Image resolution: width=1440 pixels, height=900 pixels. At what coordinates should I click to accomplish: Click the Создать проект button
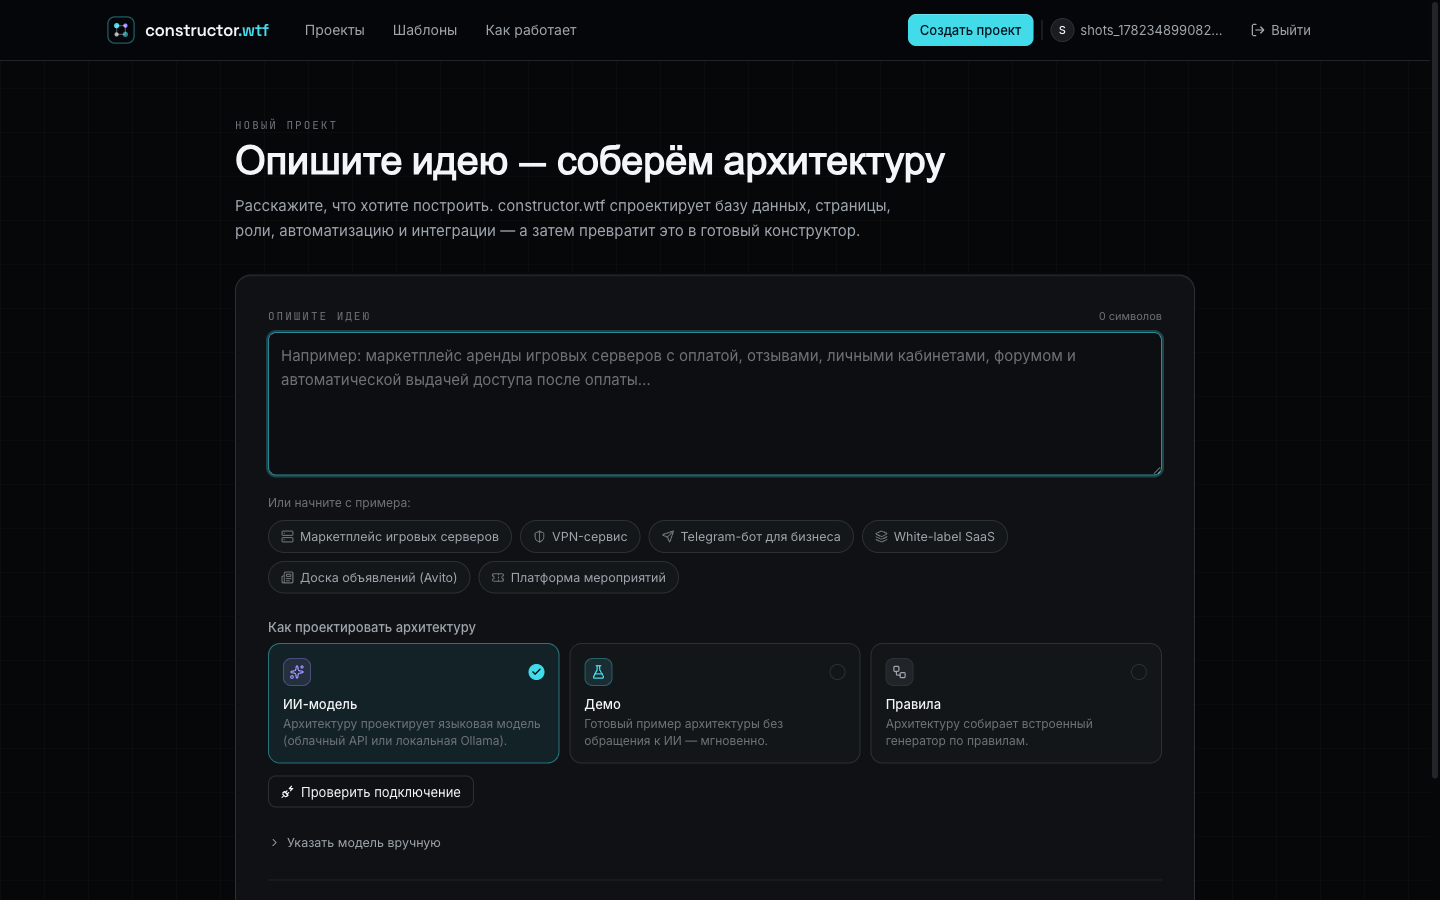970,30
